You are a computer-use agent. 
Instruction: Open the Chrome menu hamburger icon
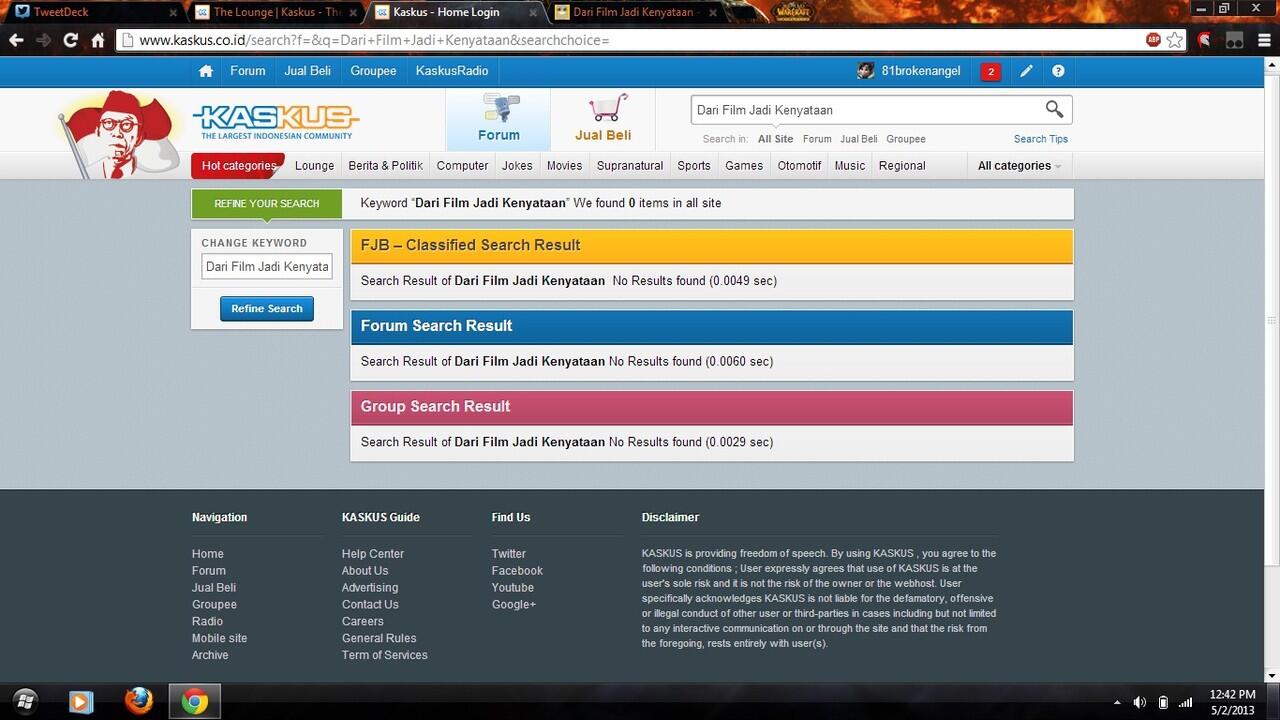[1263, 40]
